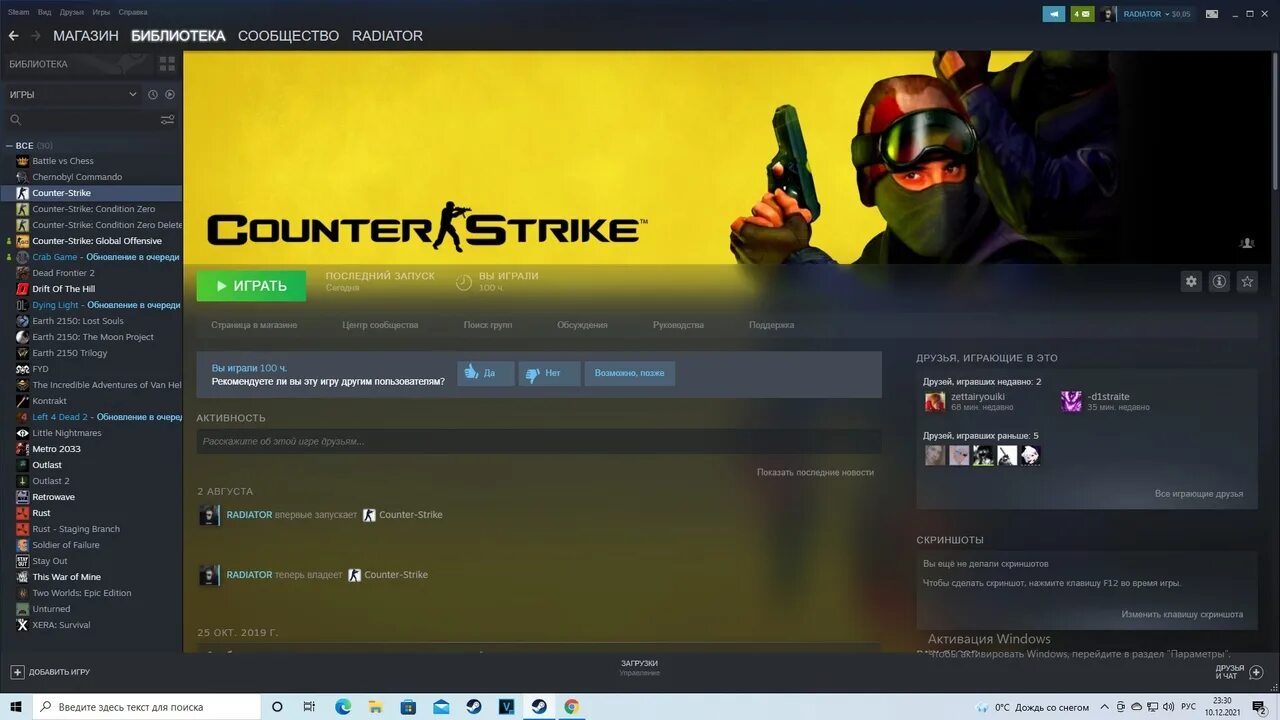Open advanced filter sliders icon
Screen dimensions: 1280x720
[x=167, y=120]
